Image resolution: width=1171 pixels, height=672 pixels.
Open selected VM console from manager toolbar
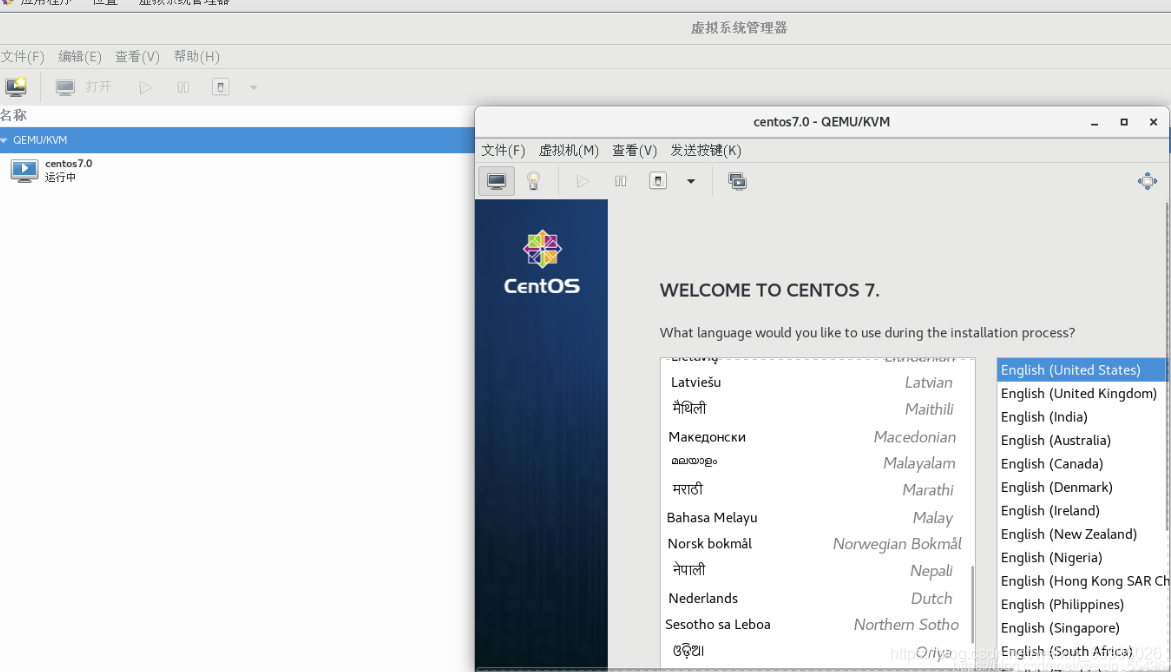tap(84, 87)
